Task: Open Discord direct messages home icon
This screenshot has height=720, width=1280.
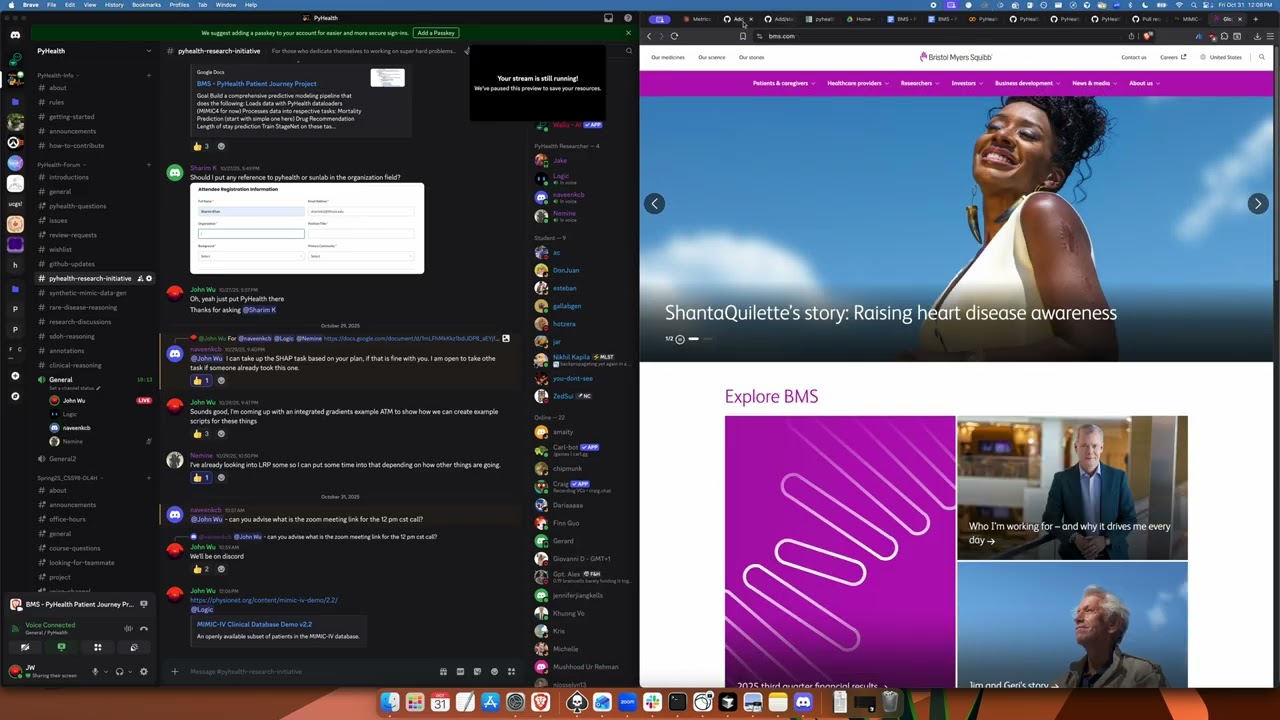Action: 15,35
